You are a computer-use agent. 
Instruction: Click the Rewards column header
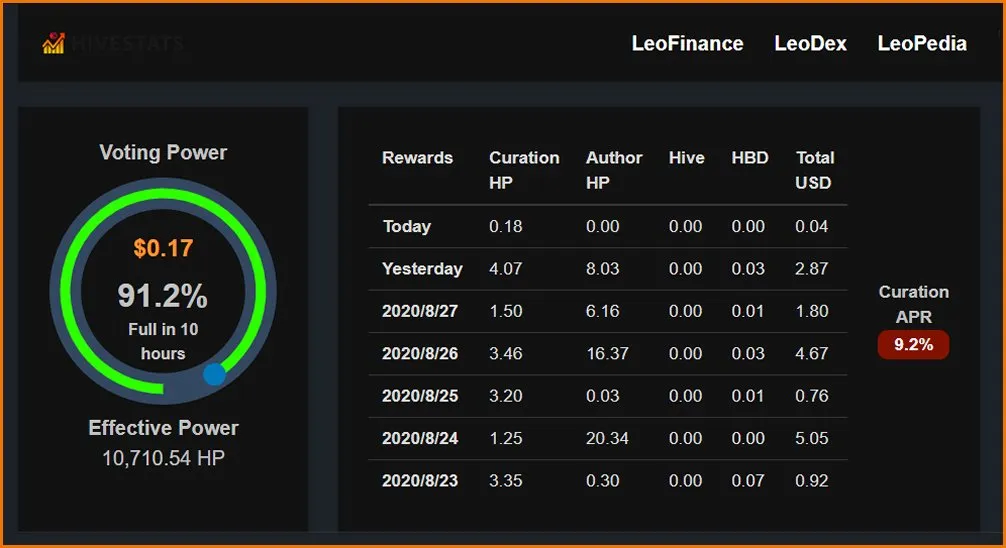[x=417, y=158]
